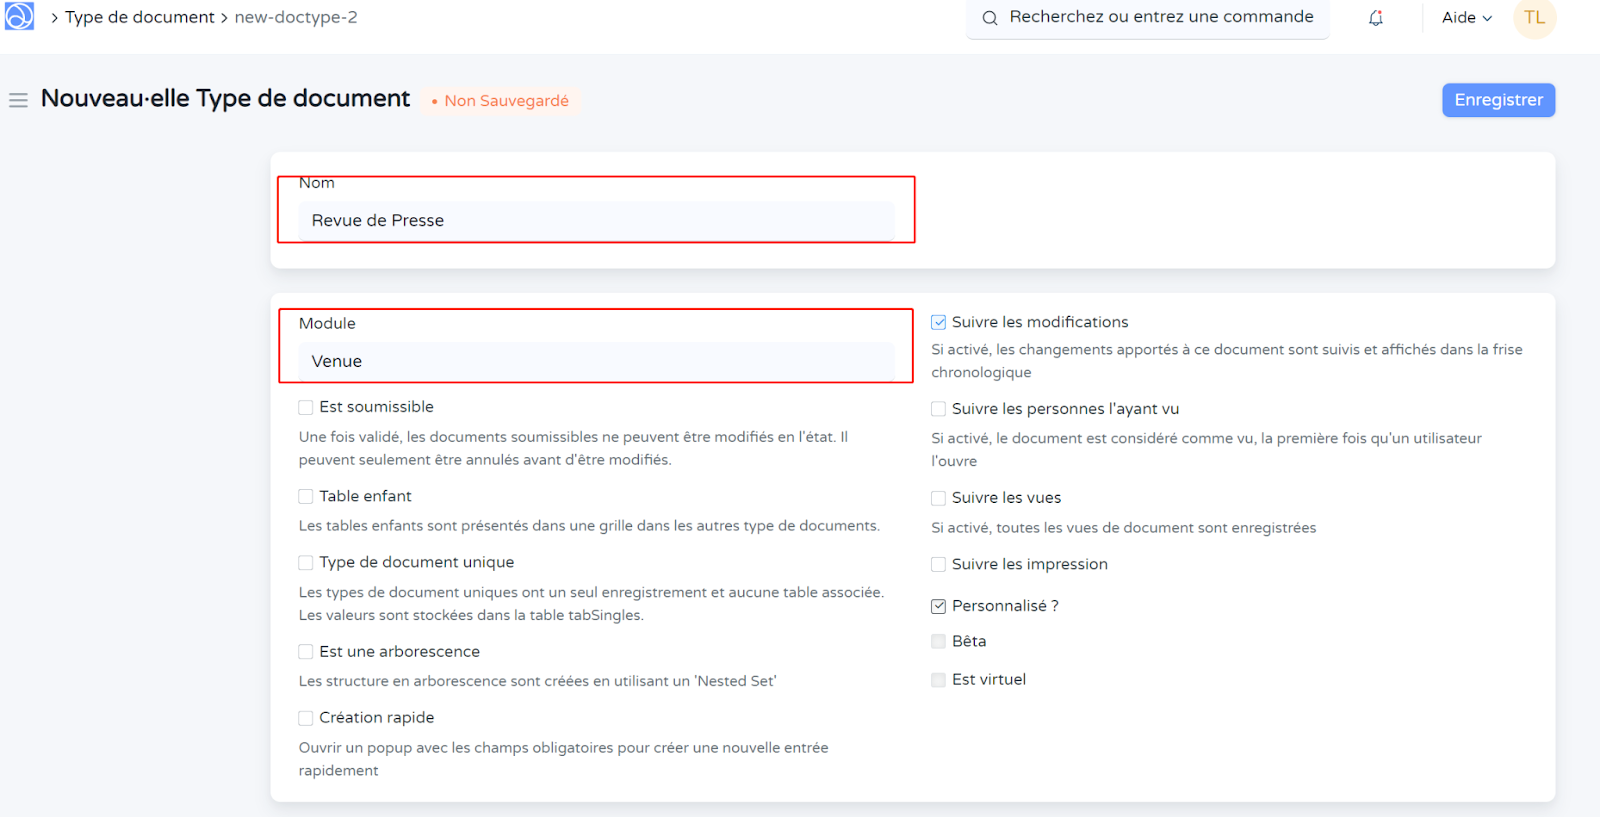The width and height of the screenshot is (1600, 817).
Task: Enable the Création rapide checkbox
Action: pyautogui.click(x=306, y=718)
